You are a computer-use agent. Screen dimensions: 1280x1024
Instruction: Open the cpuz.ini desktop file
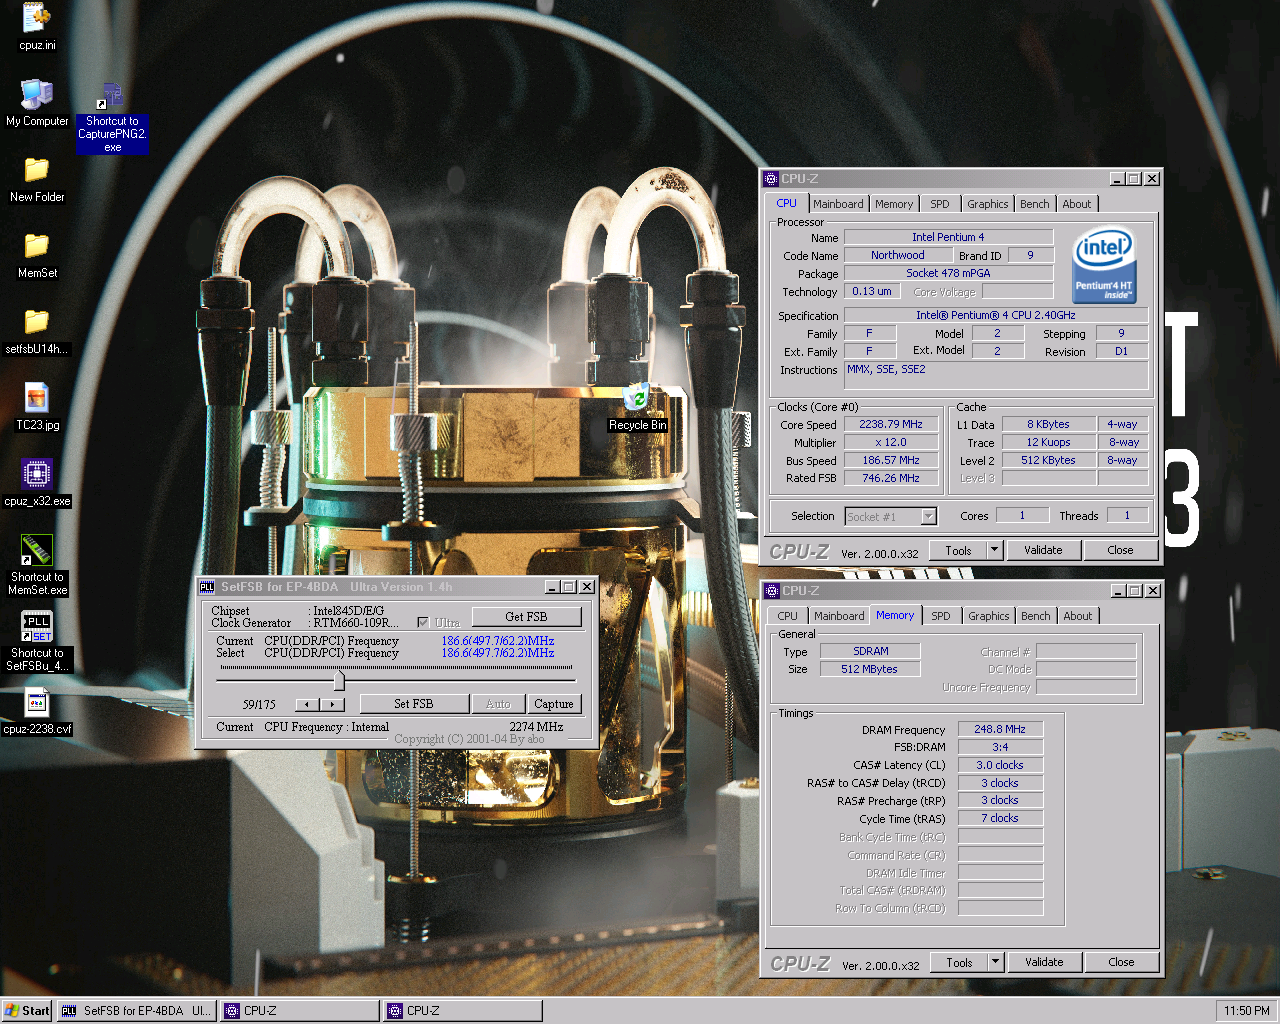[x=37, y=17]
